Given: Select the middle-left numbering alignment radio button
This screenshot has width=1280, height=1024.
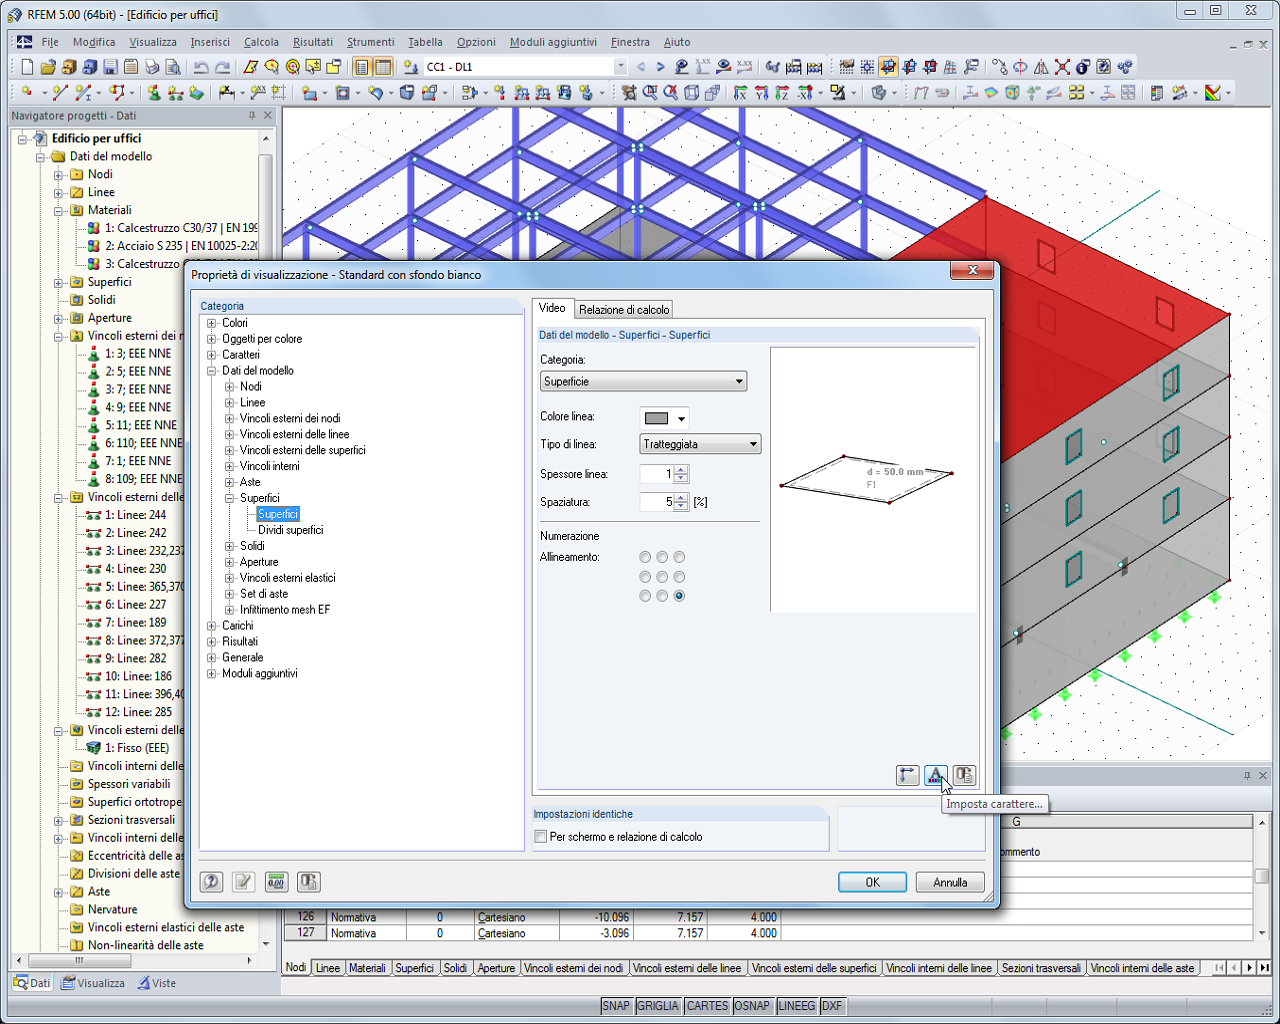Looking at the screenshot, I should click(x=645, y=577).
